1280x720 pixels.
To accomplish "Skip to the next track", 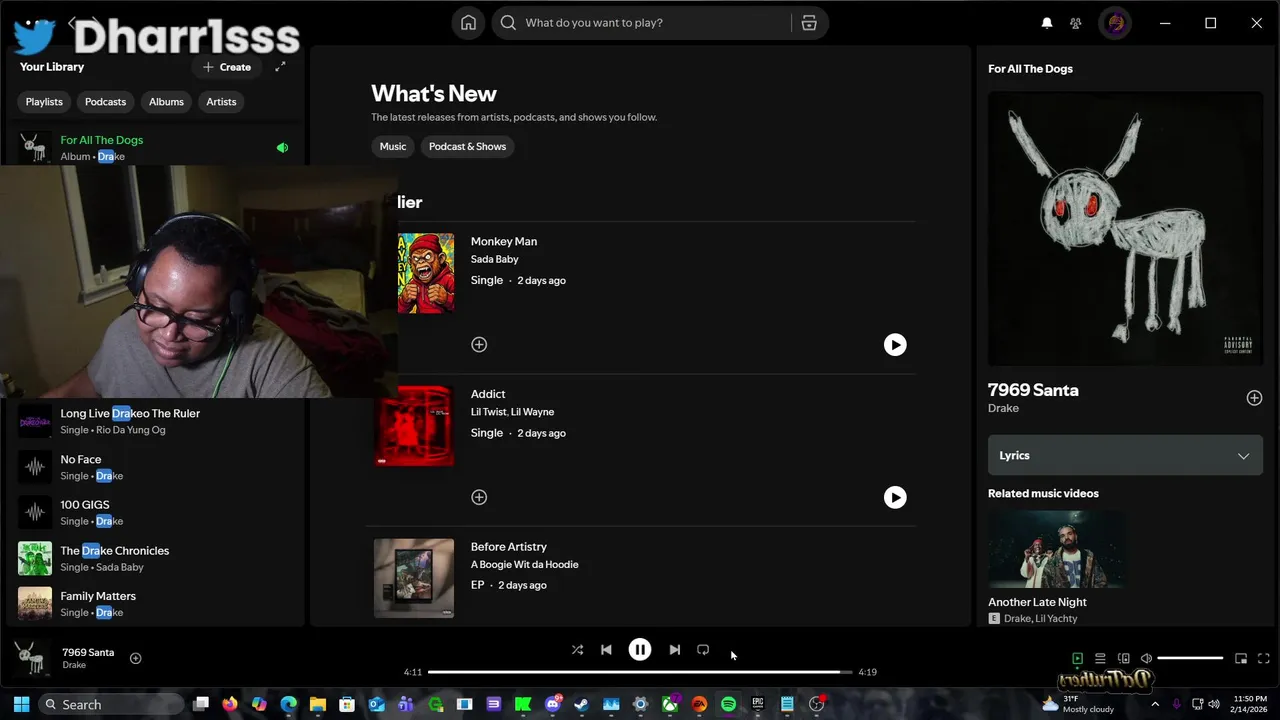I will pyautogui.click(x=675, y=650).
